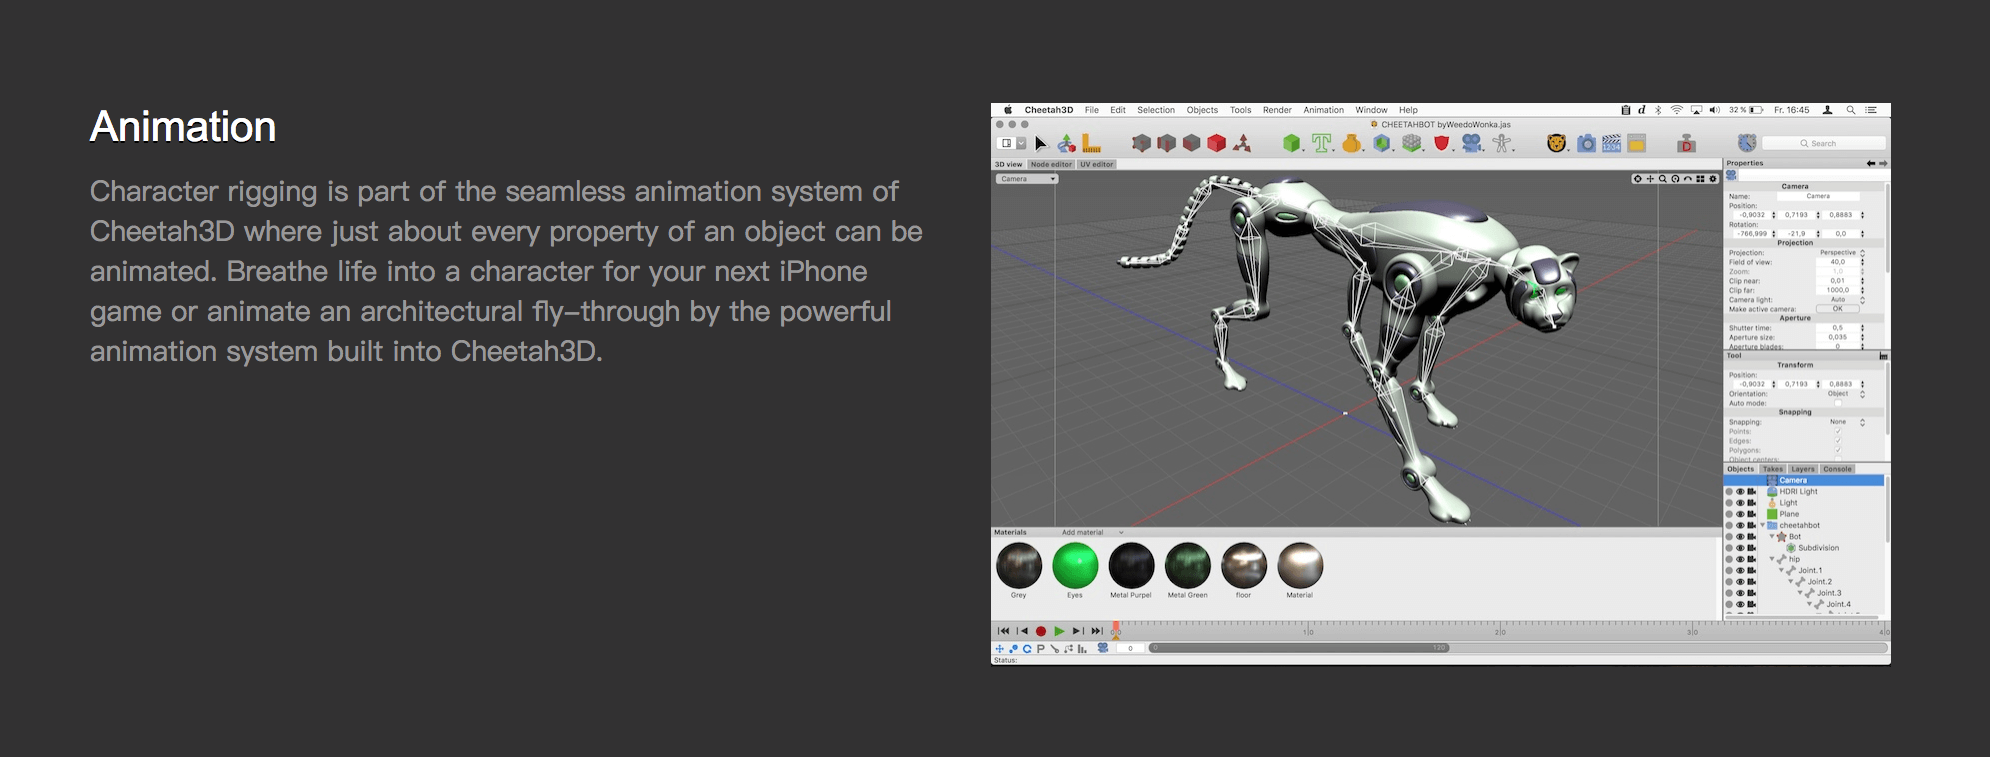Image resolution: width=1990 pixels, height=757 pixels.
Task: Toggle the Points snapping checkbox
Action: point(1838,432)
